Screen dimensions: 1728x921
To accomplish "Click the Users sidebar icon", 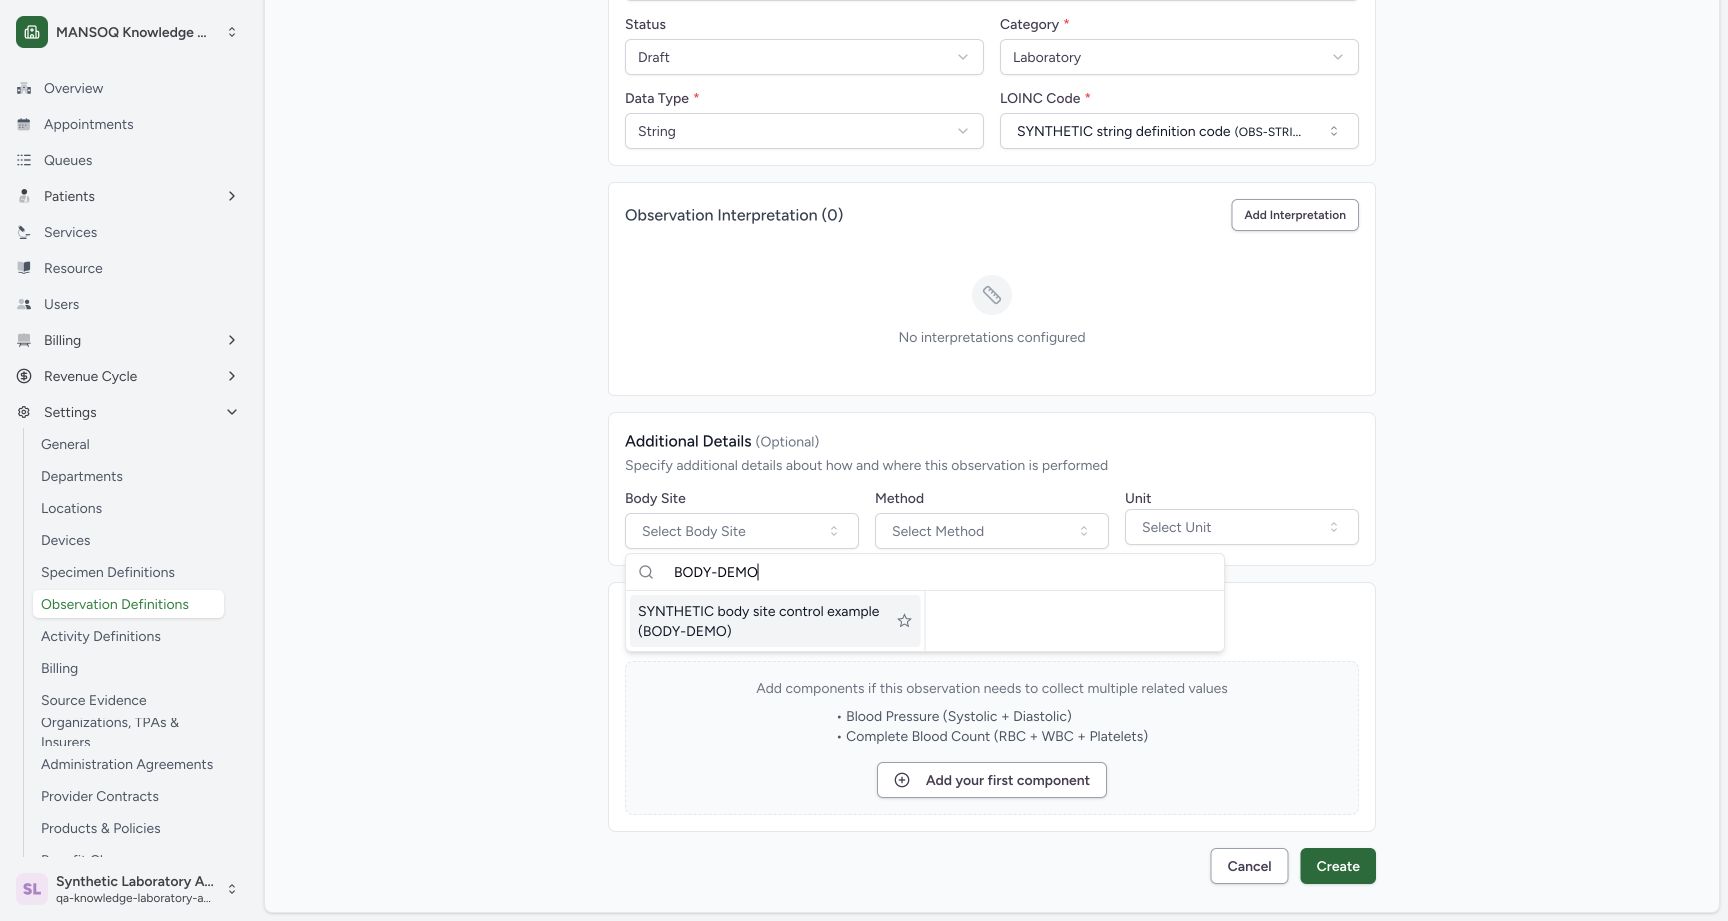I will [x=24, y=304].
